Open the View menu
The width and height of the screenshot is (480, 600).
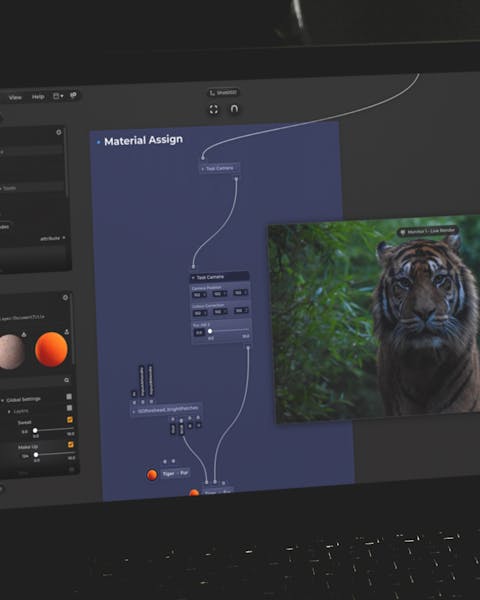15,97
